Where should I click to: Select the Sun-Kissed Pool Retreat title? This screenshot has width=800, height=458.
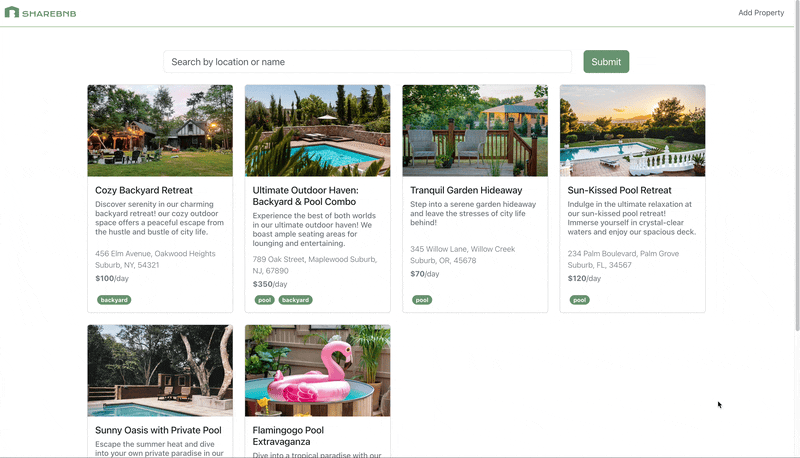point(620,190)
